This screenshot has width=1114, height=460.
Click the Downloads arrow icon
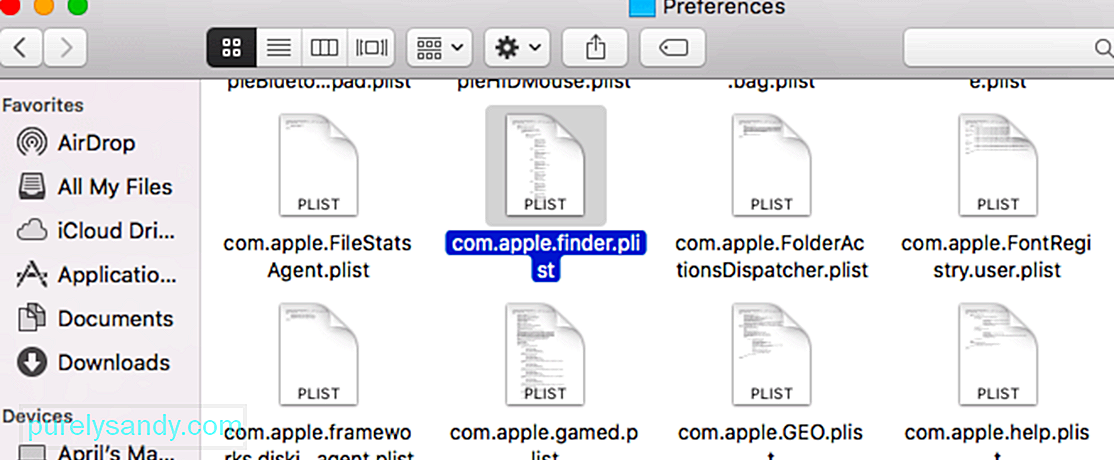(x=32, y=363)
